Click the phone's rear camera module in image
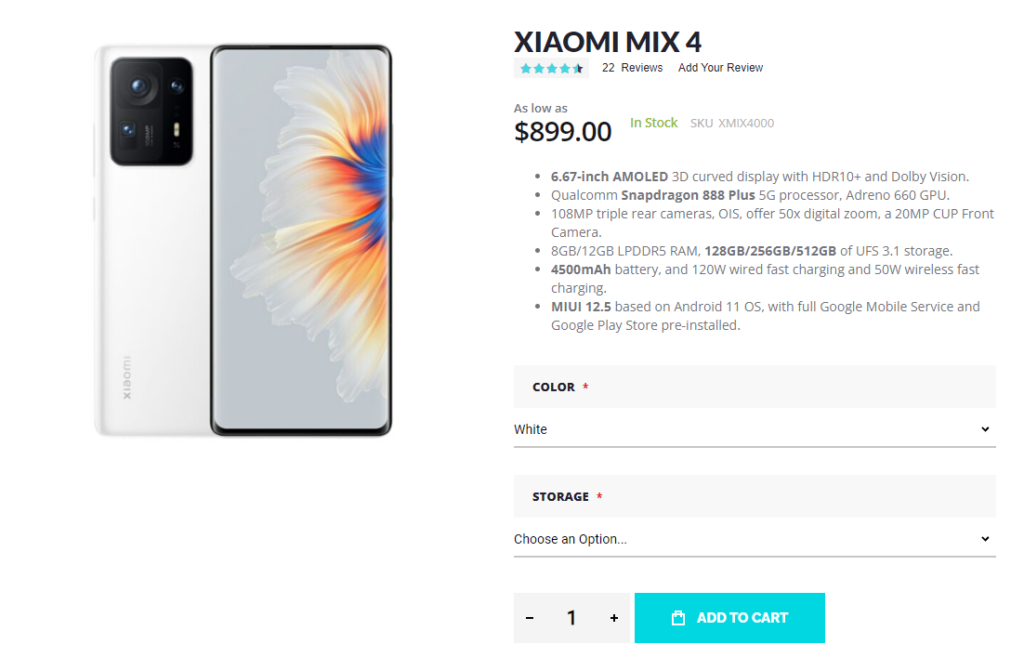This screenshot has width=1024, height=657. tap(151, 110)
